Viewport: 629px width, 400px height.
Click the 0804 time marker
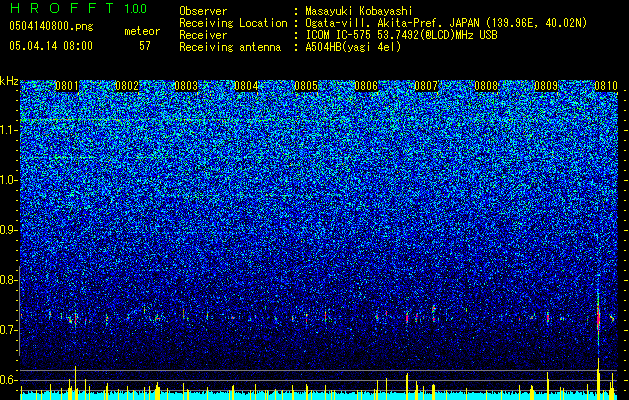(x=246, y=86)
